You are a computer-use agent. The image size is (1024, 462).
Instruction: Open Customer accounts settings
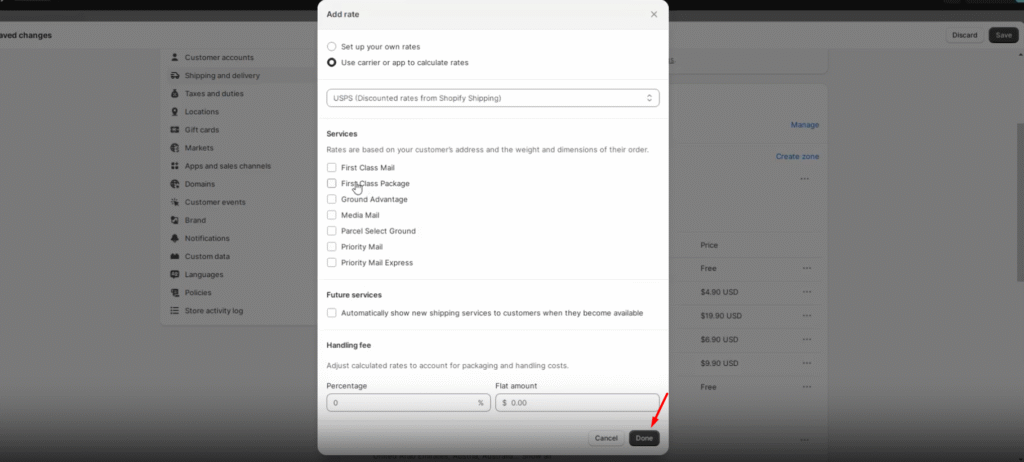tap(219, 58)
